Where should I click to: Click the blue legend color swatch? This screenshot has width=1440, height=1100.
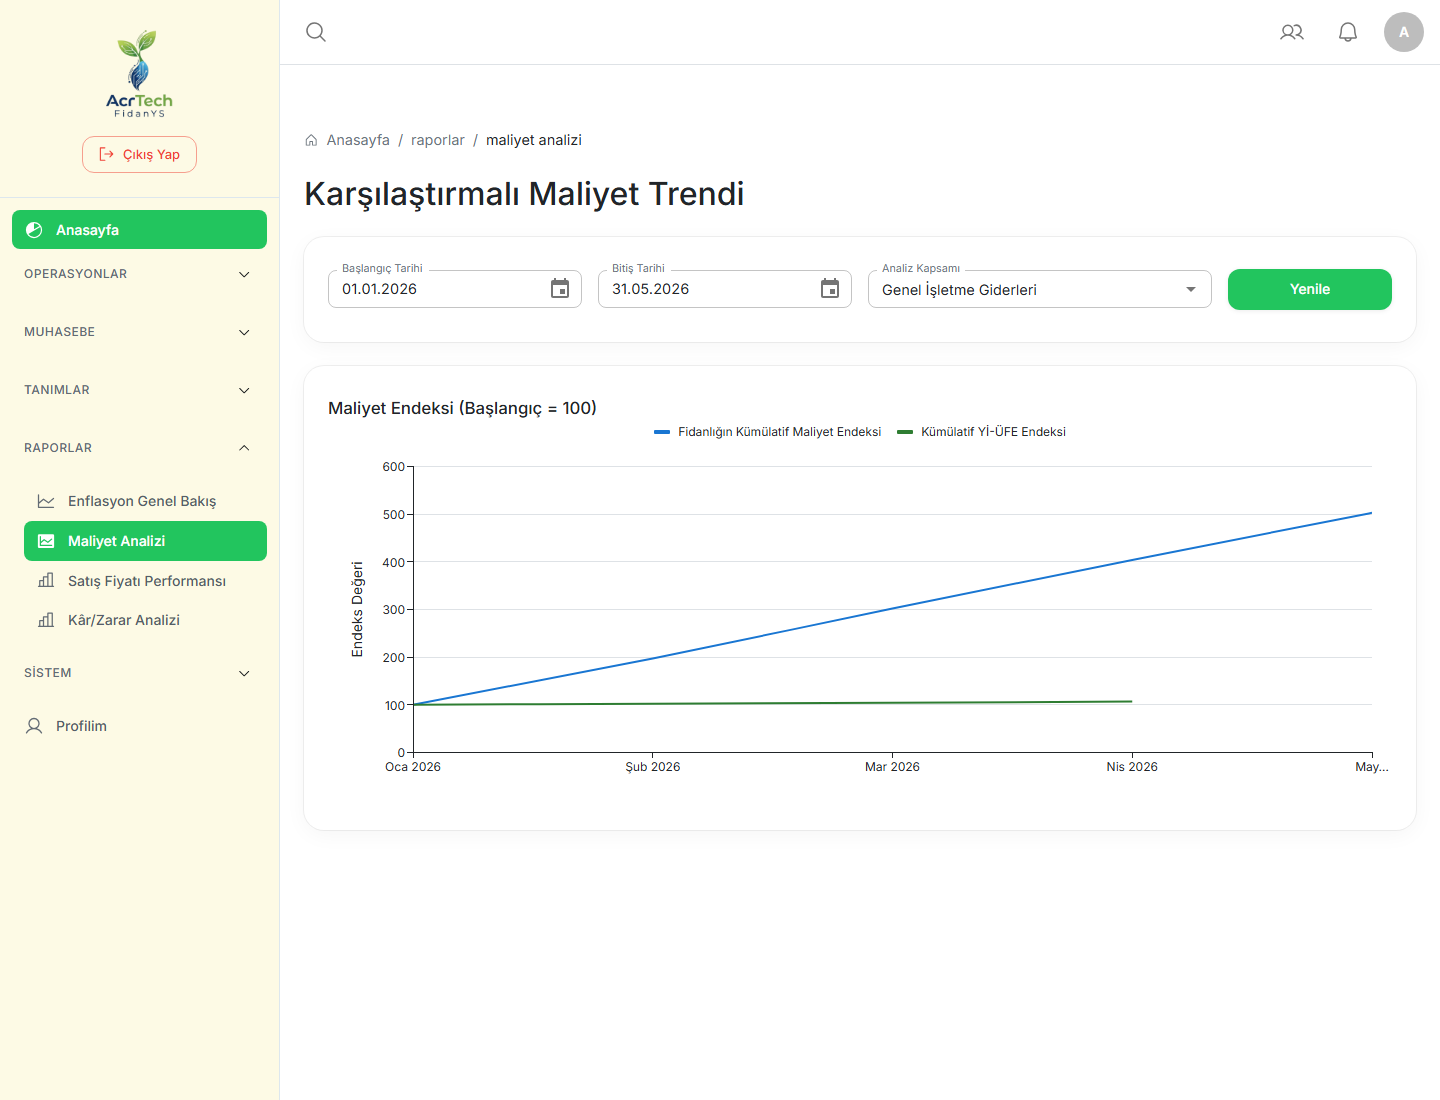[x=662, y=432]
